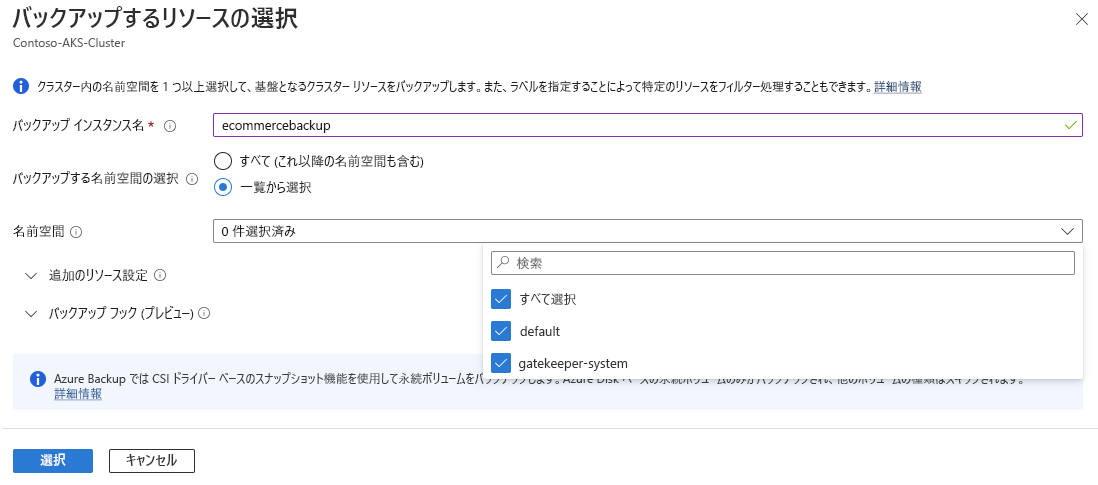Click the ecommercebackup instance name field
Image resolution: width=1098 pixels, height=485 pixels.
pos(648,126)
